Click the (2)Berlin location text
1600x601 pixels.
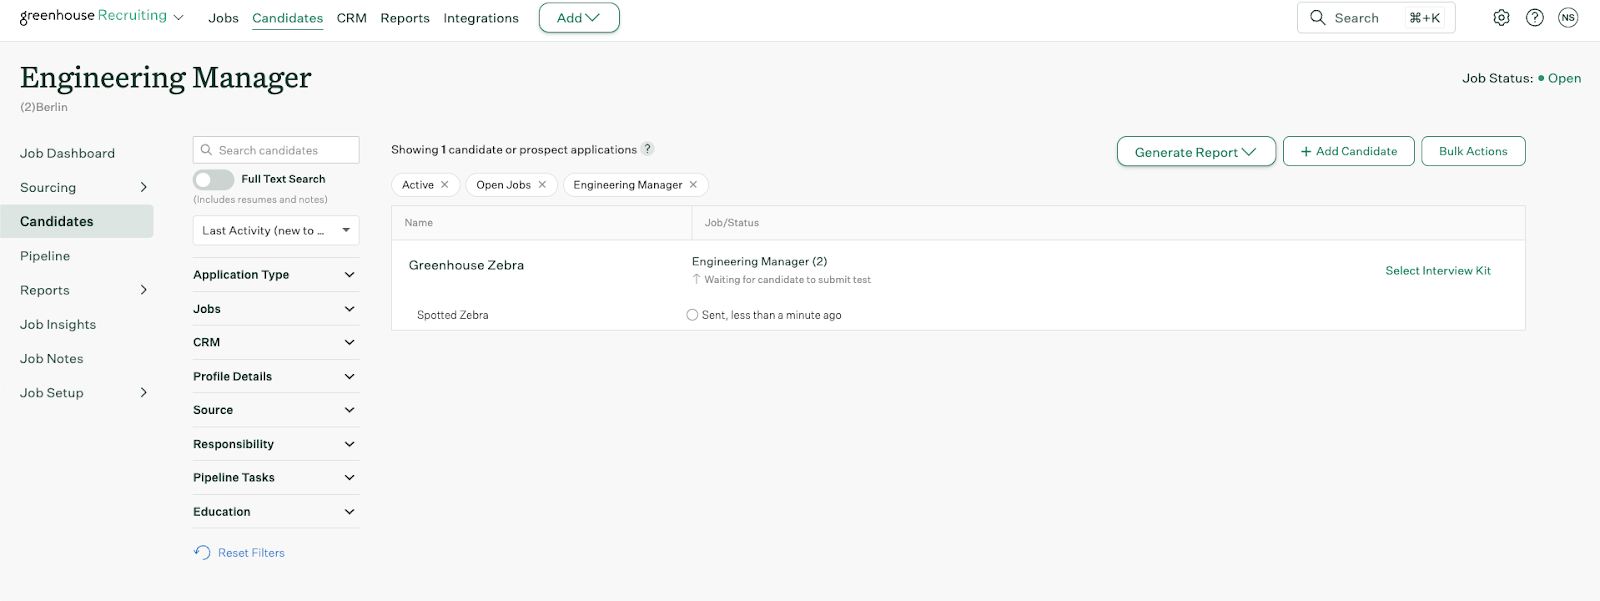point(44,107)
